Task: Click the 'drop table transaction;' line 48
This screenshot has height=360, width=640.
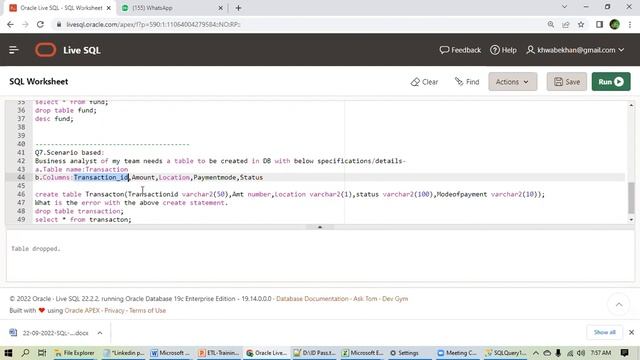Action: (79, 211)
